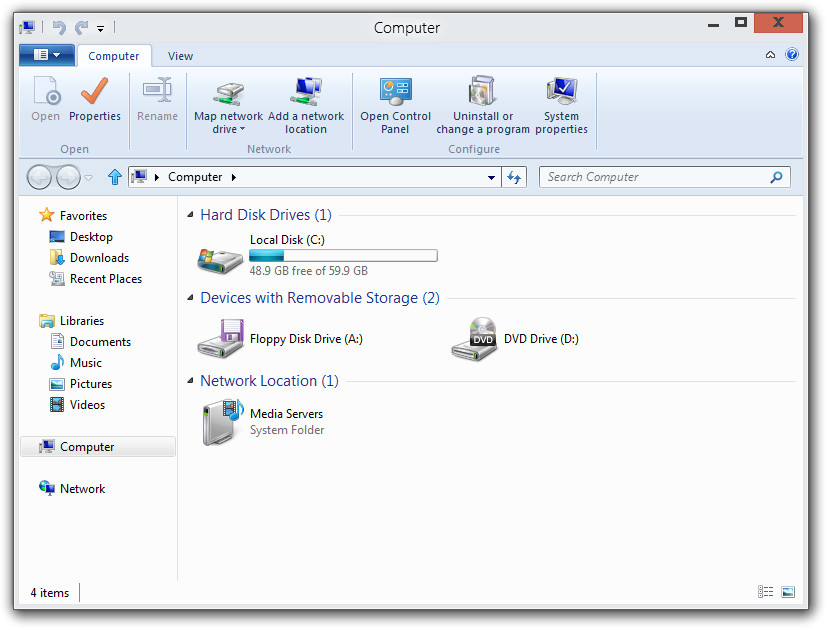Click the Redo icon in title bar
The width and height of the screenshot is (828, 630).
point(81,27)
